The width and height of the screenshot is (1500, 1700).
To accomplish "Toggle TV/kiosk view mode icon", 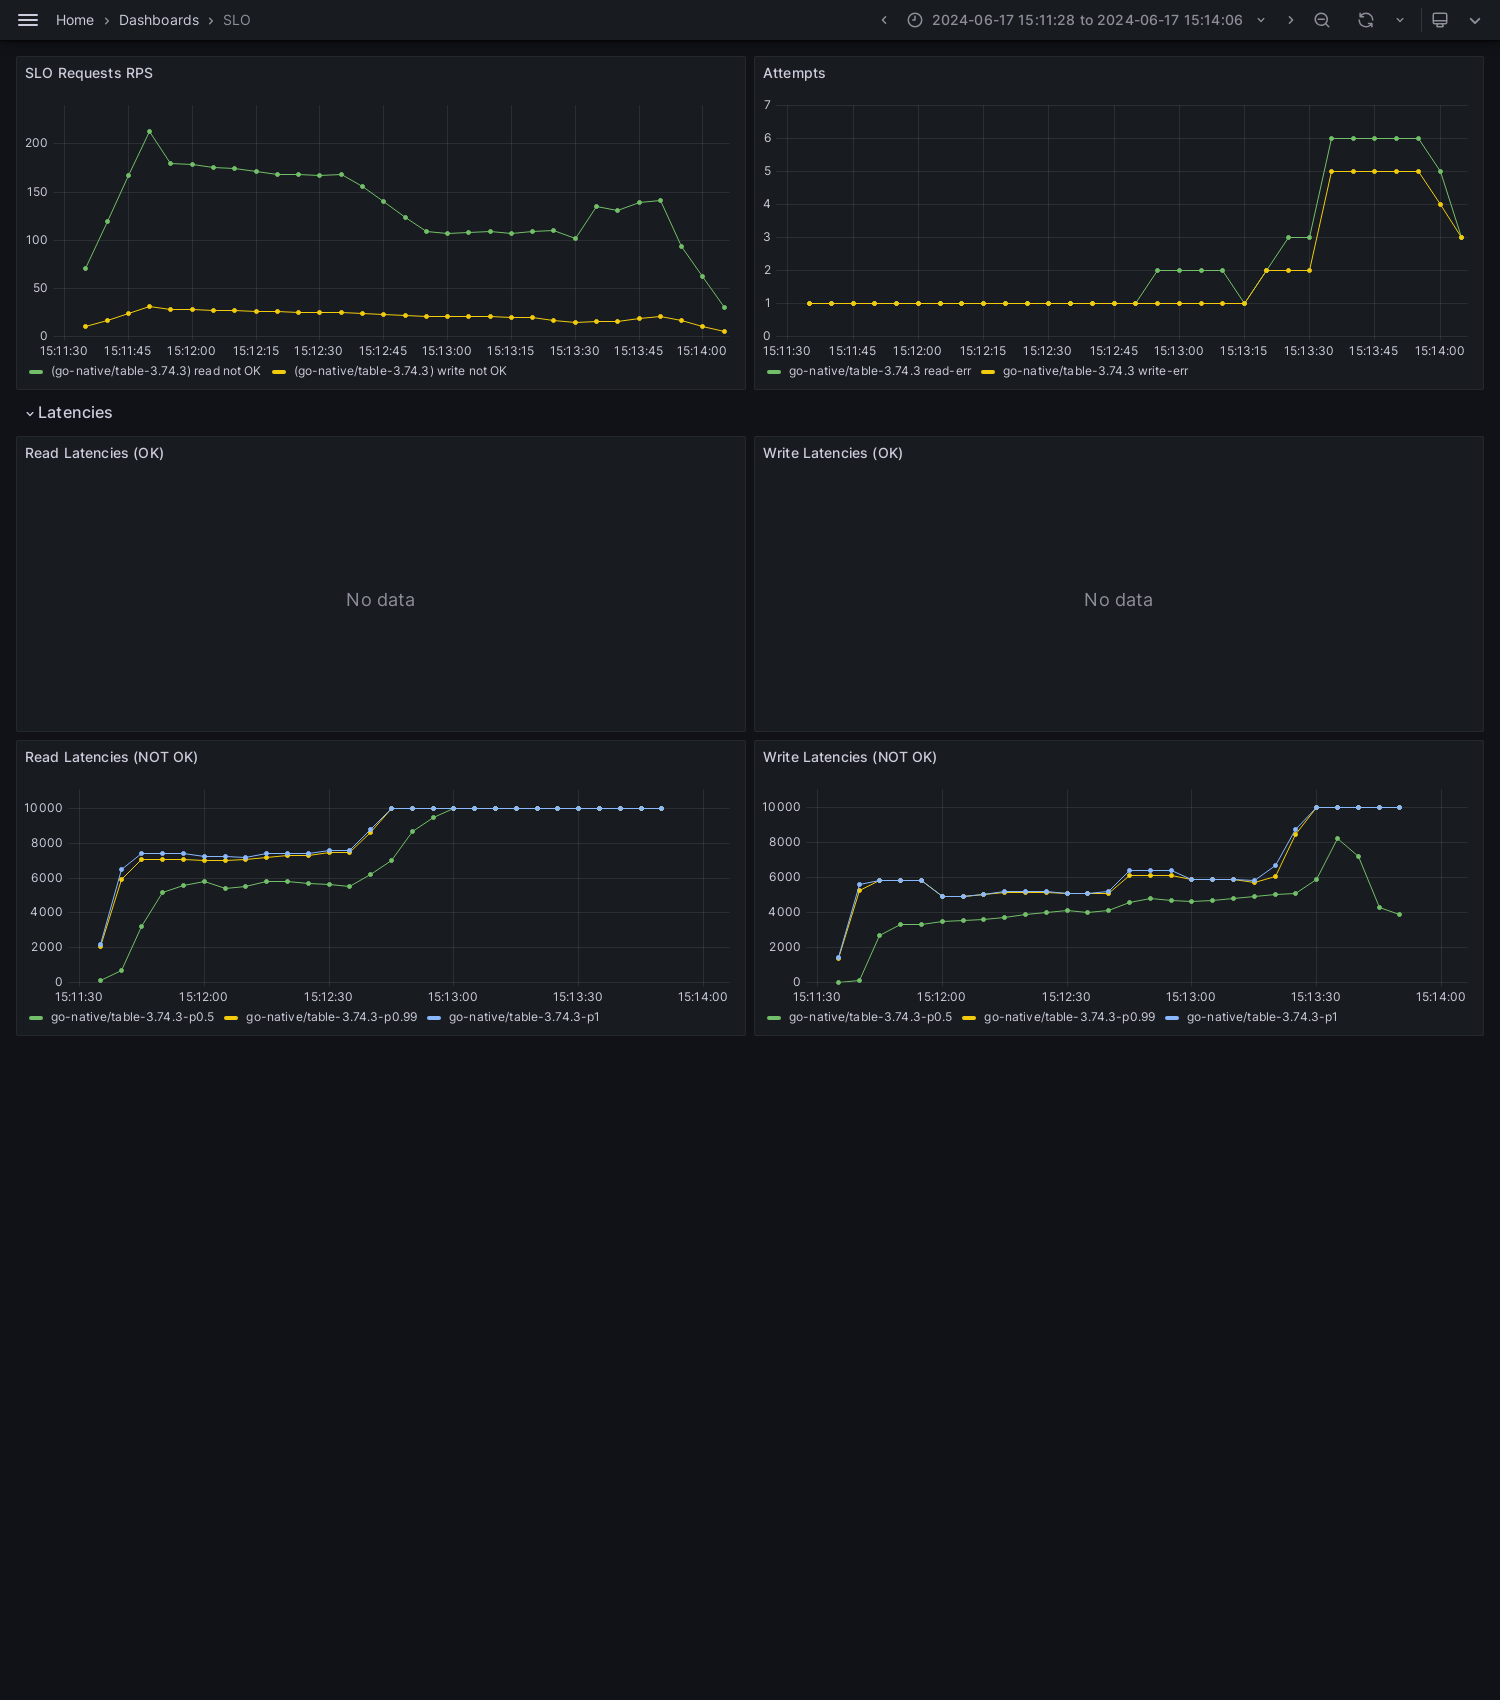I will point(1440,20).
